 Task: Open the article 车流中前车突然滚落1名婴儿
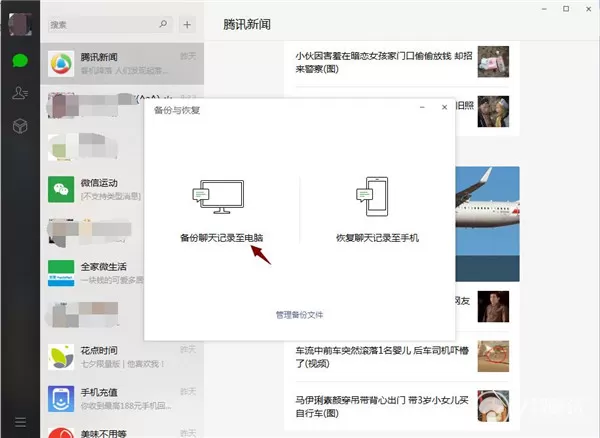pos(382,357)
